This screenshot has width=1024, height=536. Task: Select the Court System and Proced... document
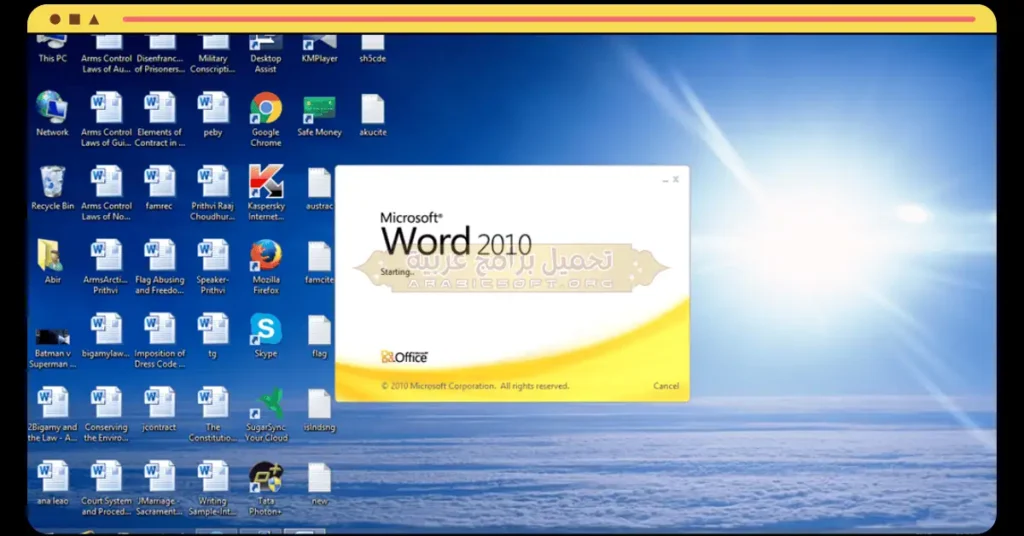click(106, 477)
